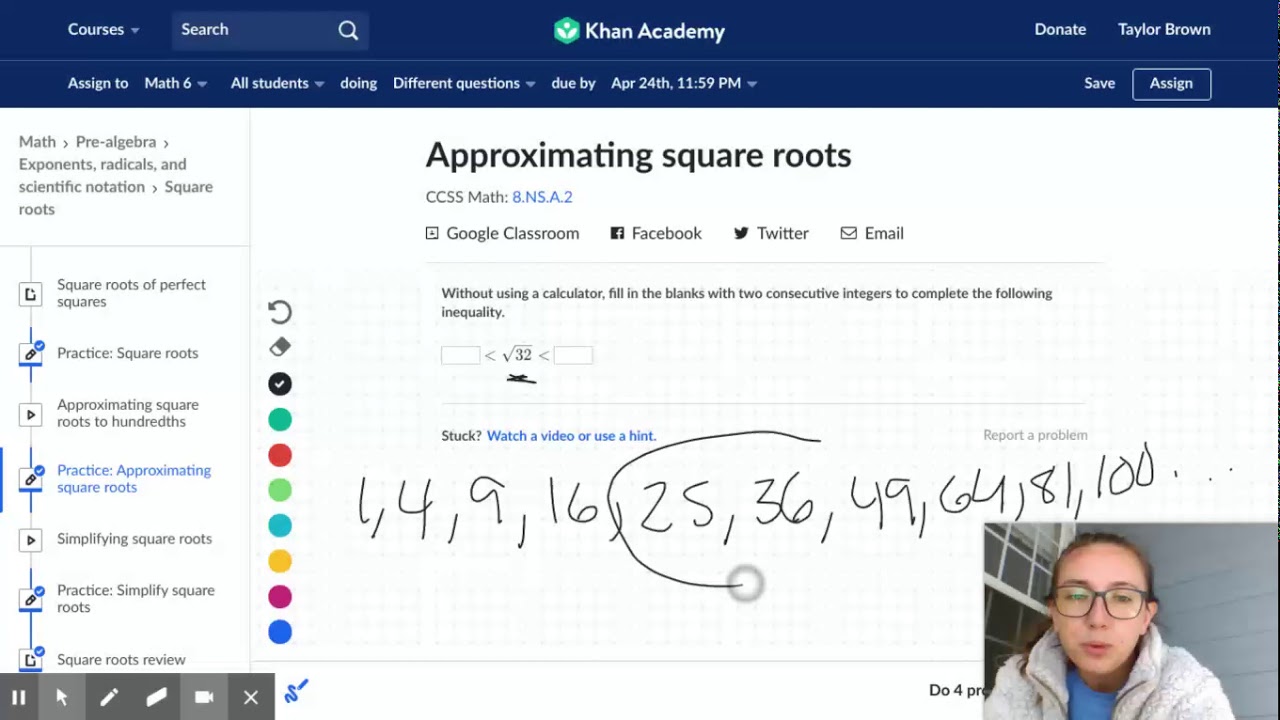Select the eraser tool in scratchpad
Screen dimensions: 1280x720
point(280,347)
